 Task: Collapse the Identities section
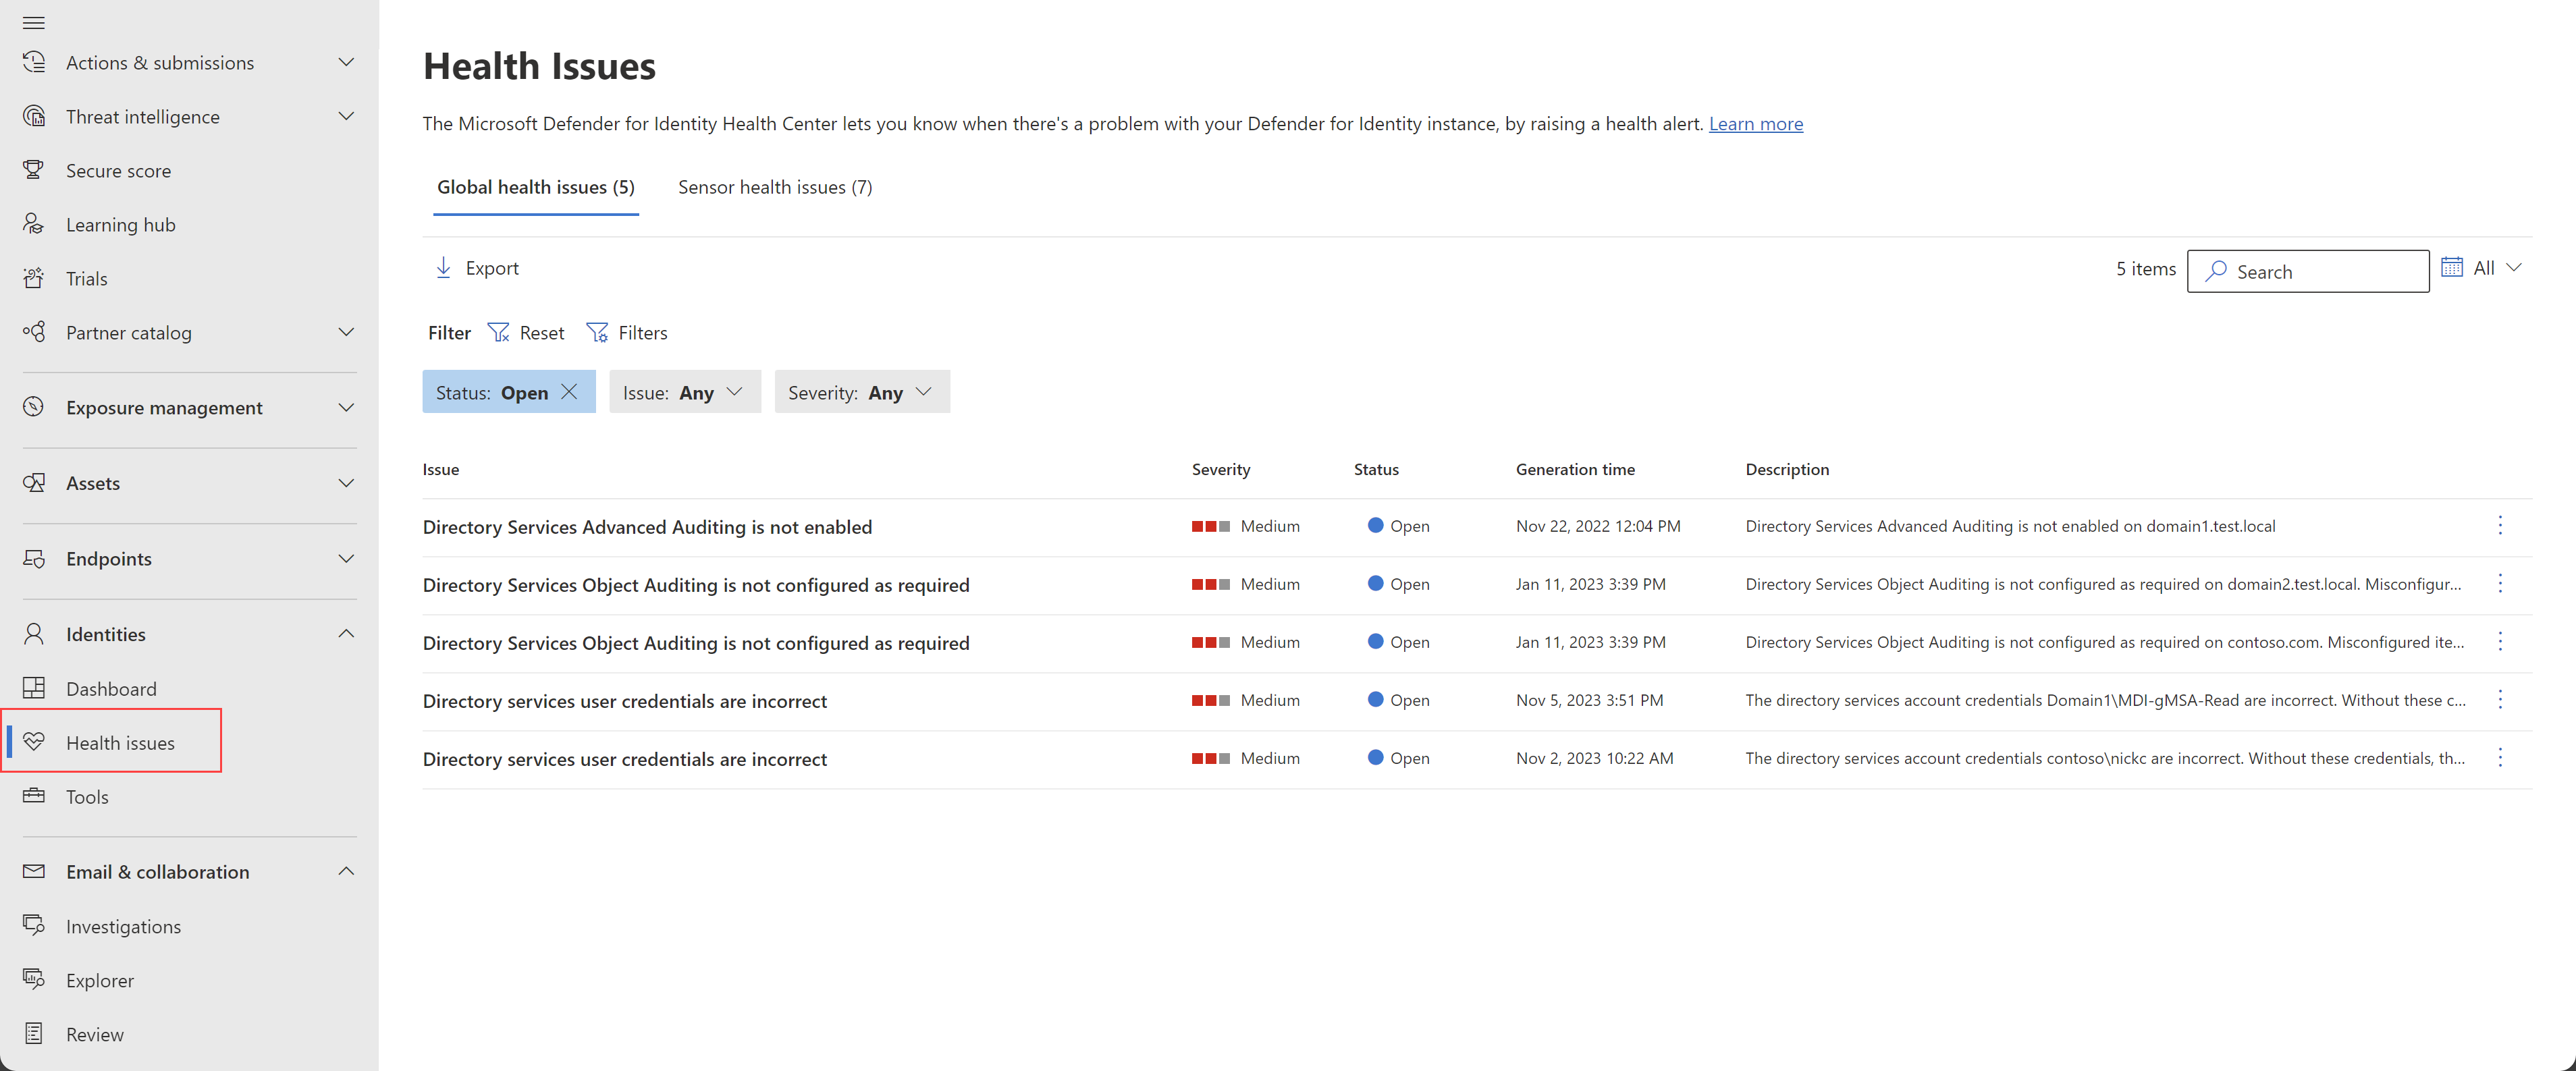coord(346,634)
